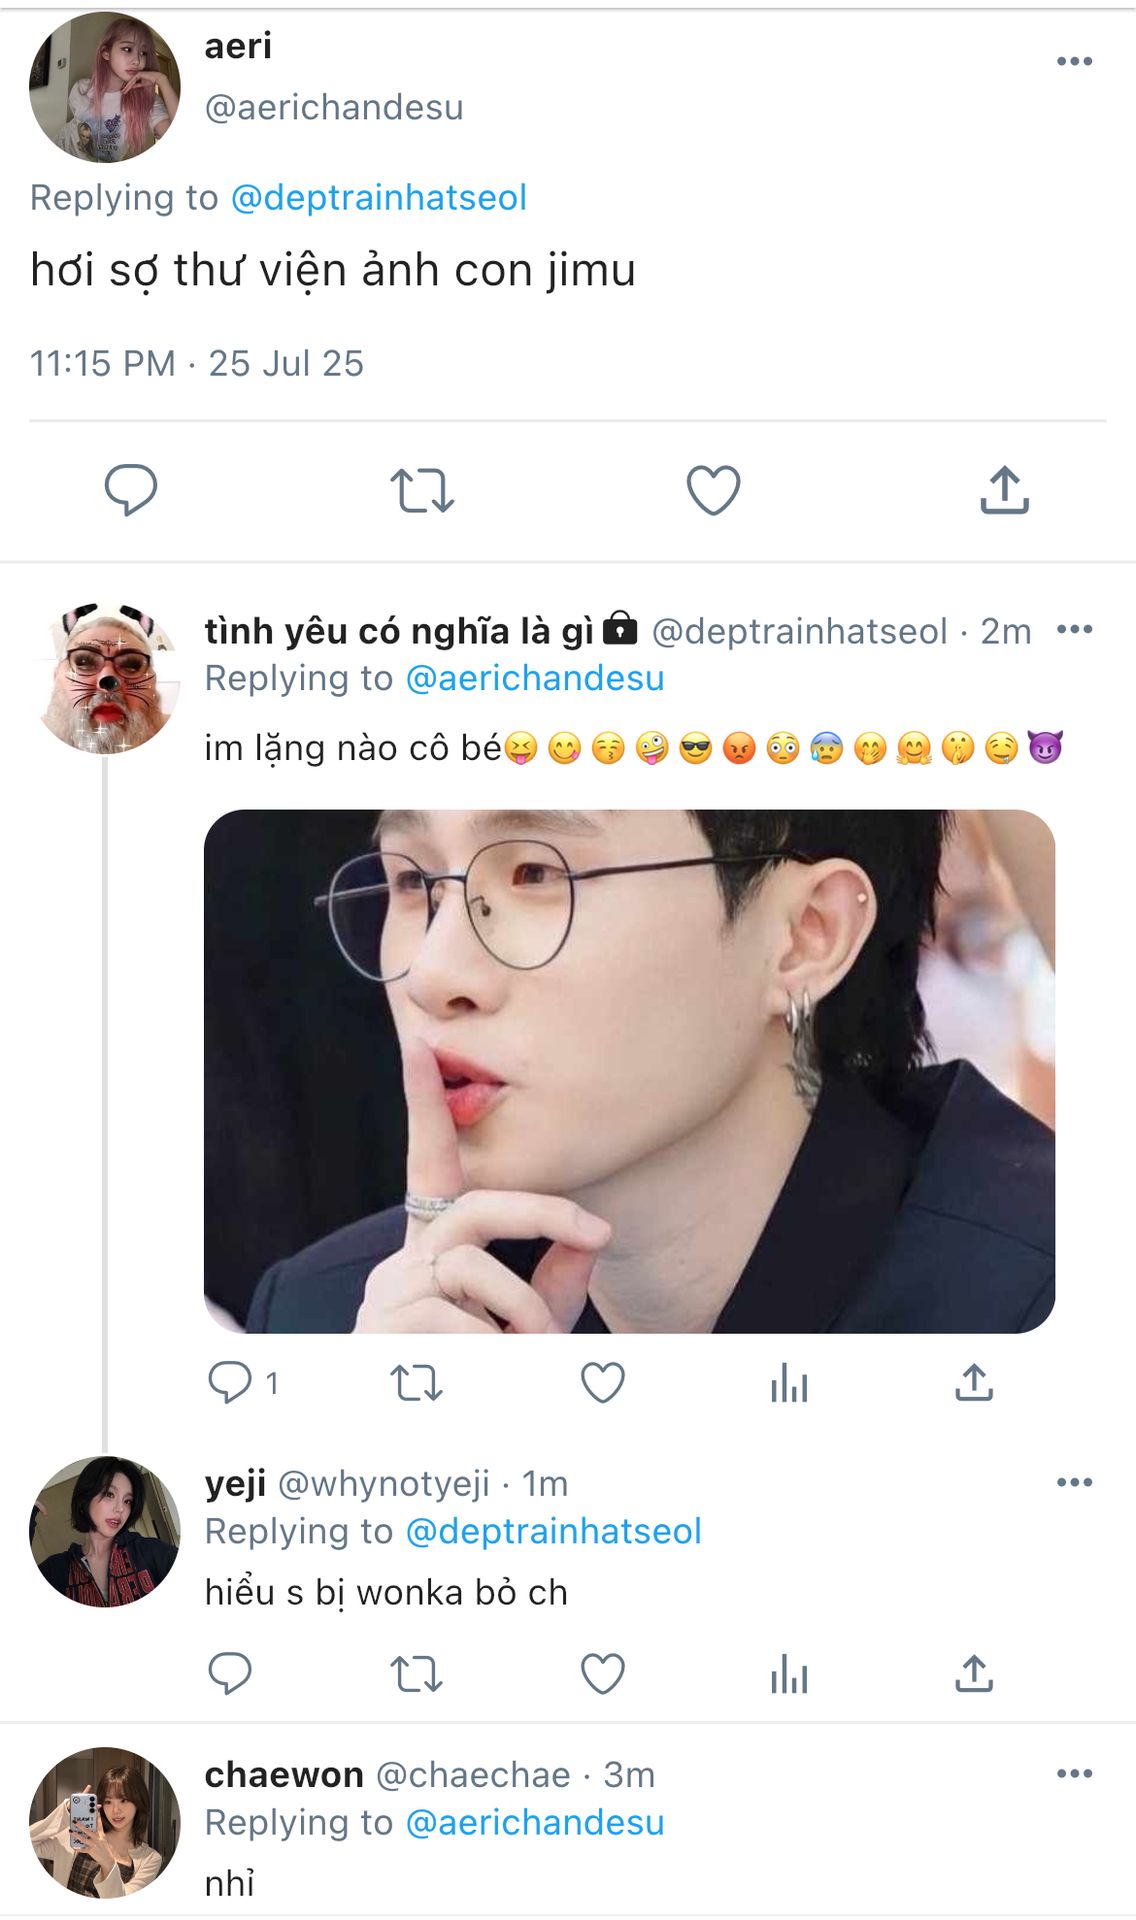This screenshot has height=1920, width=1136.
Task: Open the @deptrainhatseol mention link under aeri
Action: (378, 198)
